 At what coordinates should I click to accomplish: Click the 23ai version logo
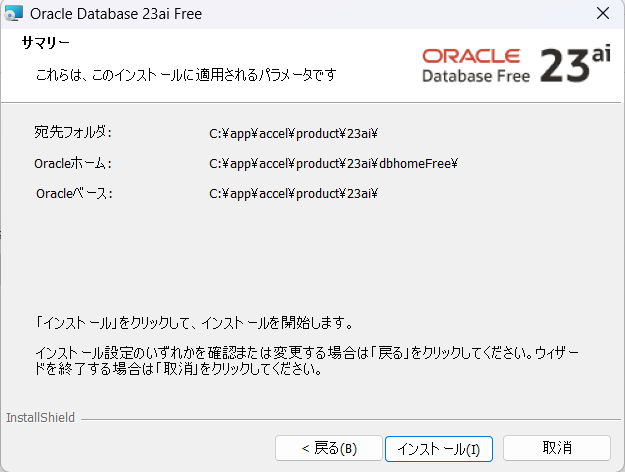pos(574,64)
